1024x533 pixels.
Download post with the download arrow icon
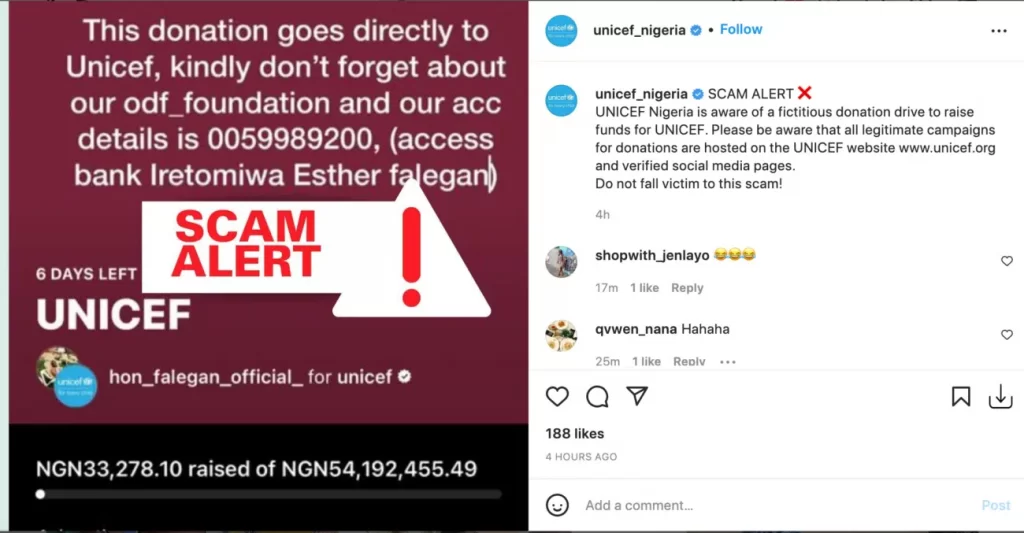pyautogui.click(x=1000, y=396)
